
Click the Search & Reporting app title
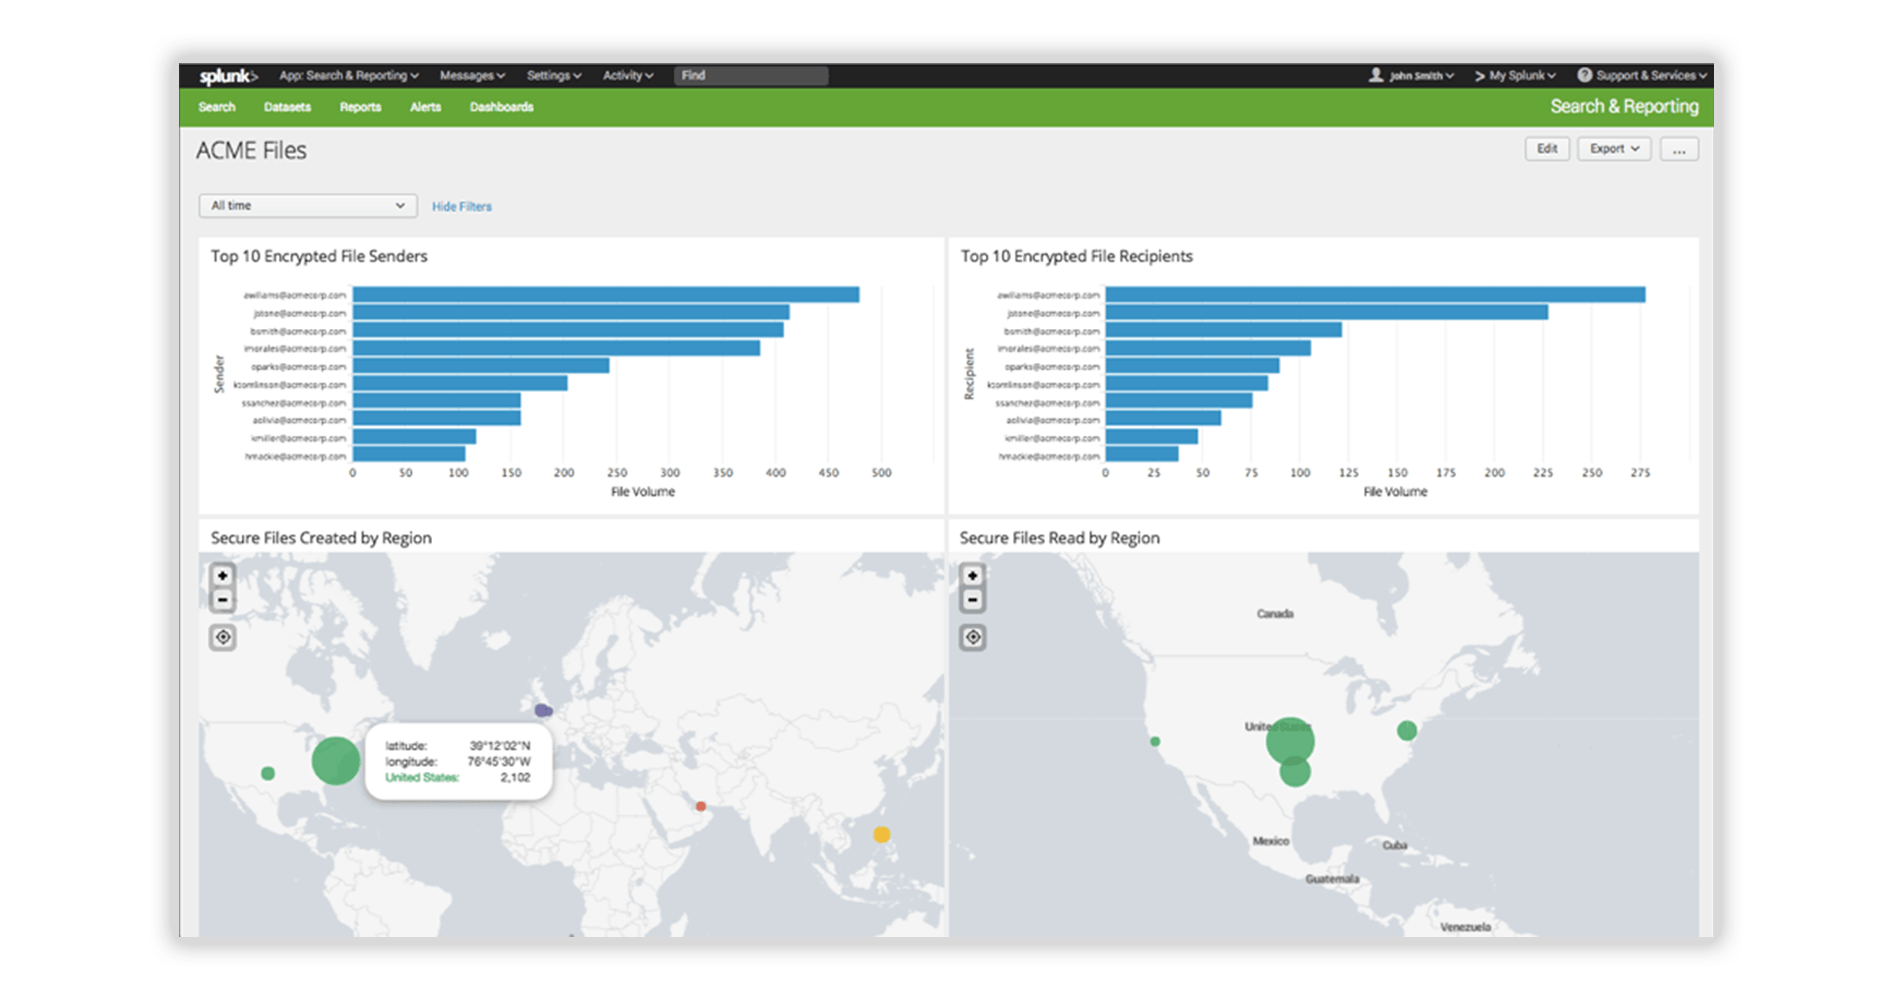click(1624, 107)
